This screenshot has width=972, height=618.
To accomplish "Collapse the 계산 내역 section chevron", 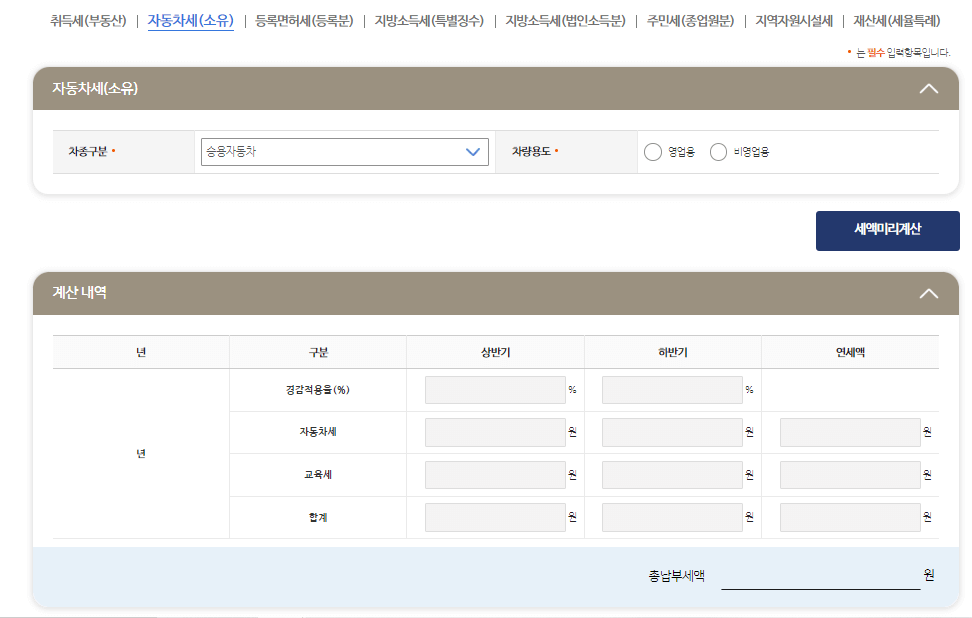I will point(928,293).
